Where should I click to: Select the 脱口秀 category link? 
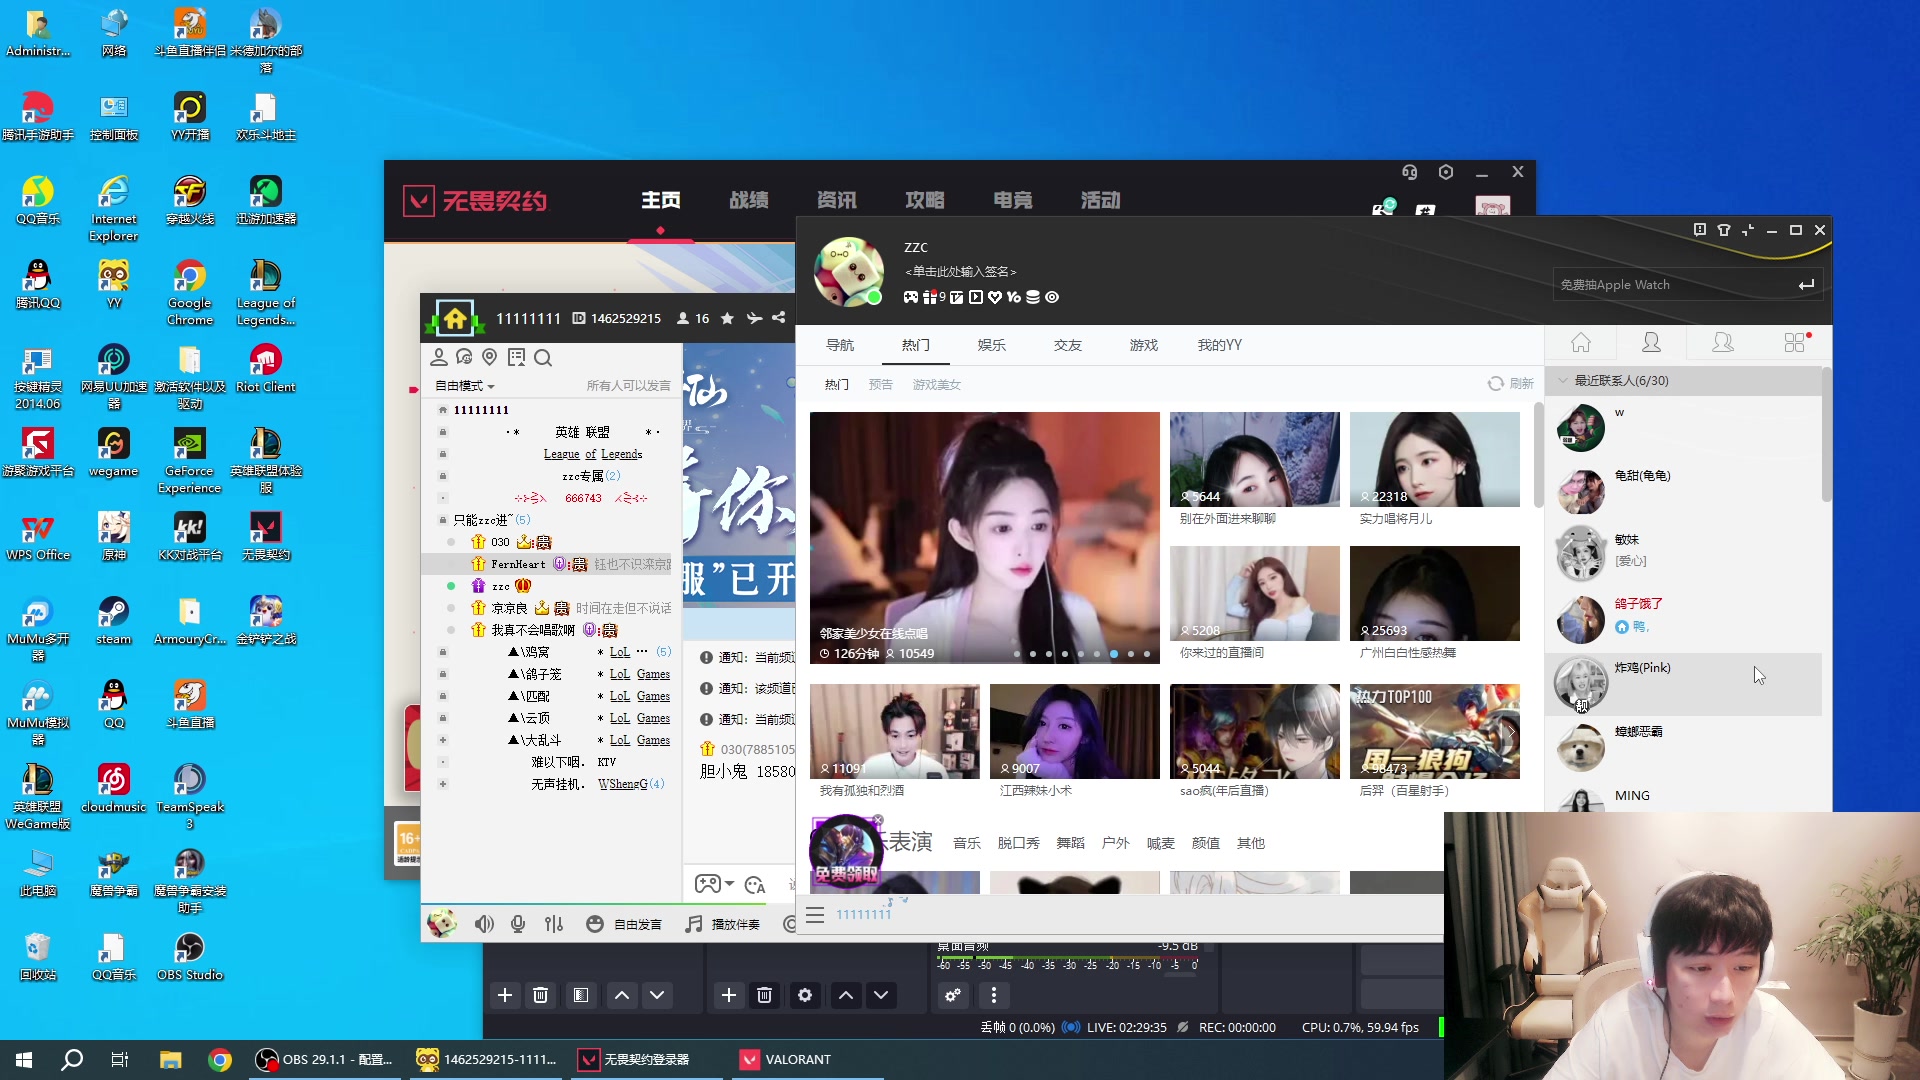point(1018,843)
